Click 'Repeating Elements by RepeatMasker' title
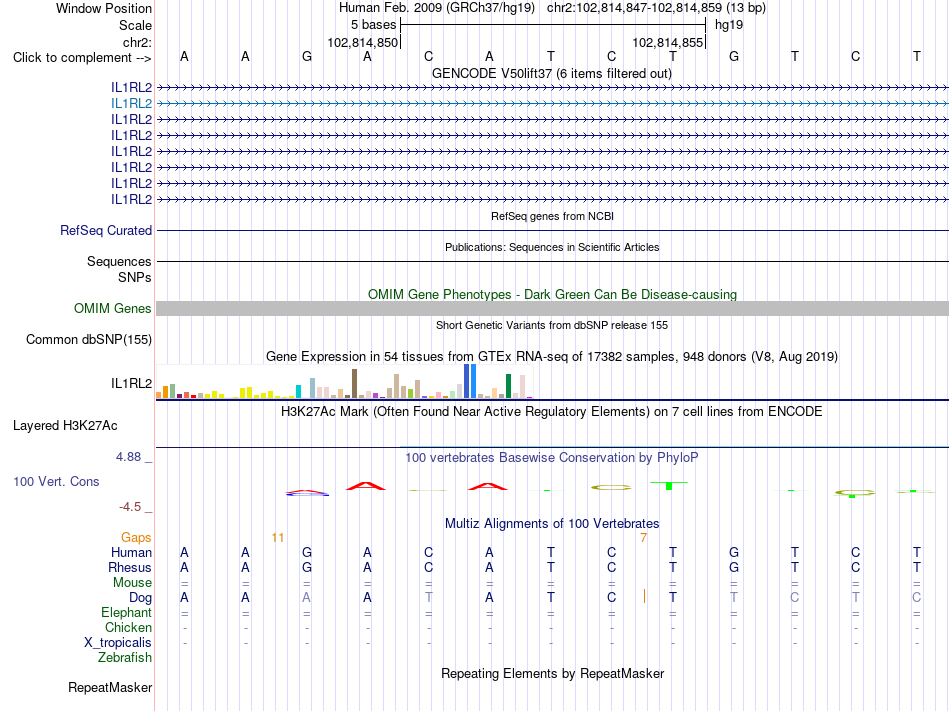The height and width of the screenshot is (711, 950). [553, 673]
